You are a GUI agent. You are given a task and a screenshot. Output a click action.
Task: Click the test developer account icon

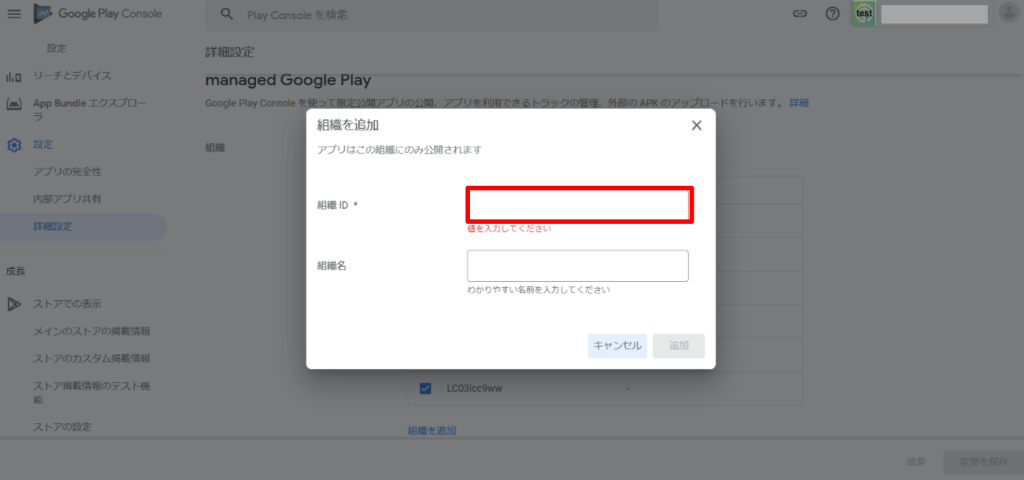point(864,14)
